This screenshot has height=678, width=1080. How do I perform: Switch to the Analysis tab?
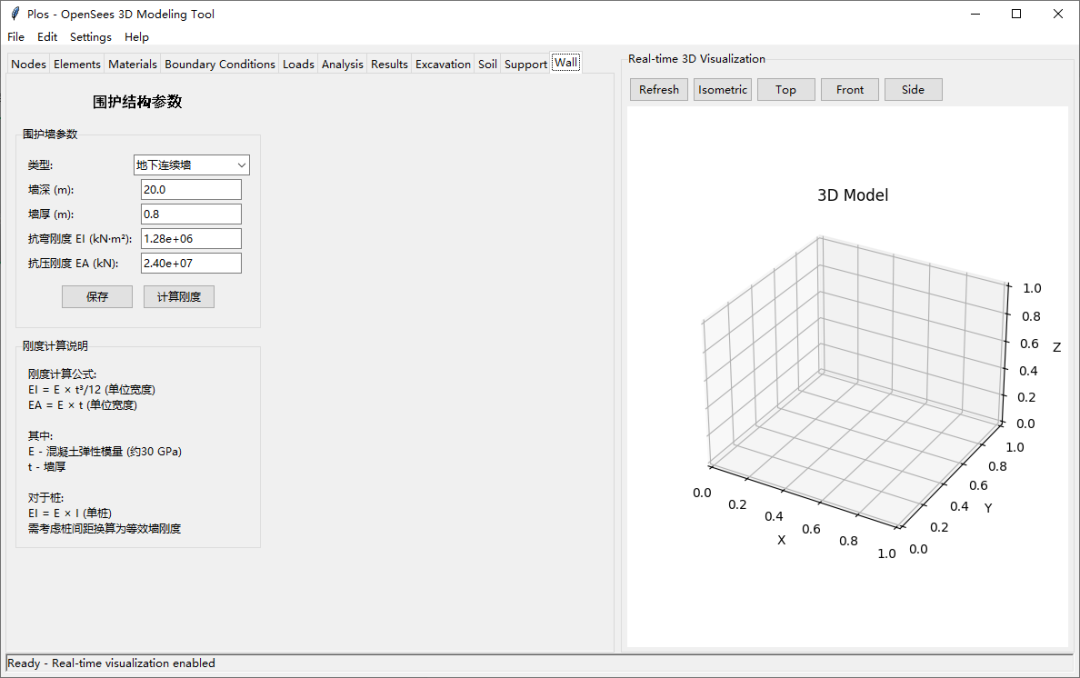pyautogui.click(x=342, y=64)
